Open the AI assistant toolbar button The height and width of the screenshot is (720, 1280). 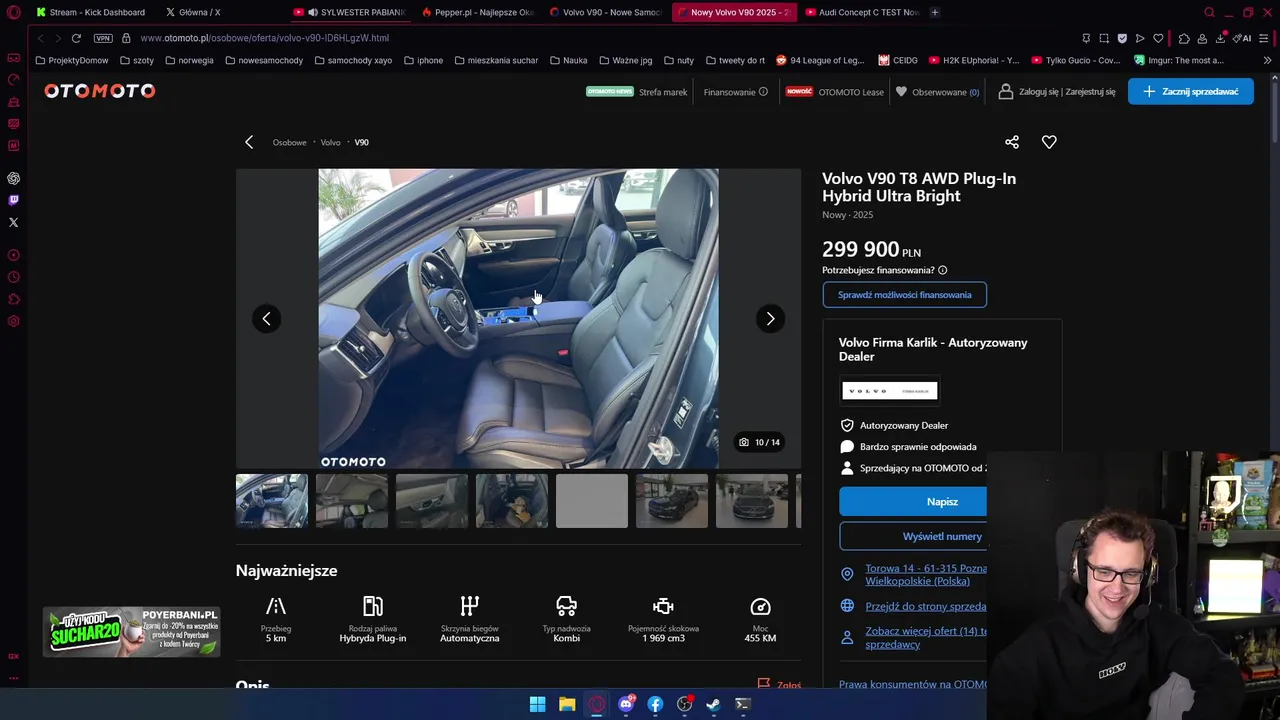point(1242,38)
